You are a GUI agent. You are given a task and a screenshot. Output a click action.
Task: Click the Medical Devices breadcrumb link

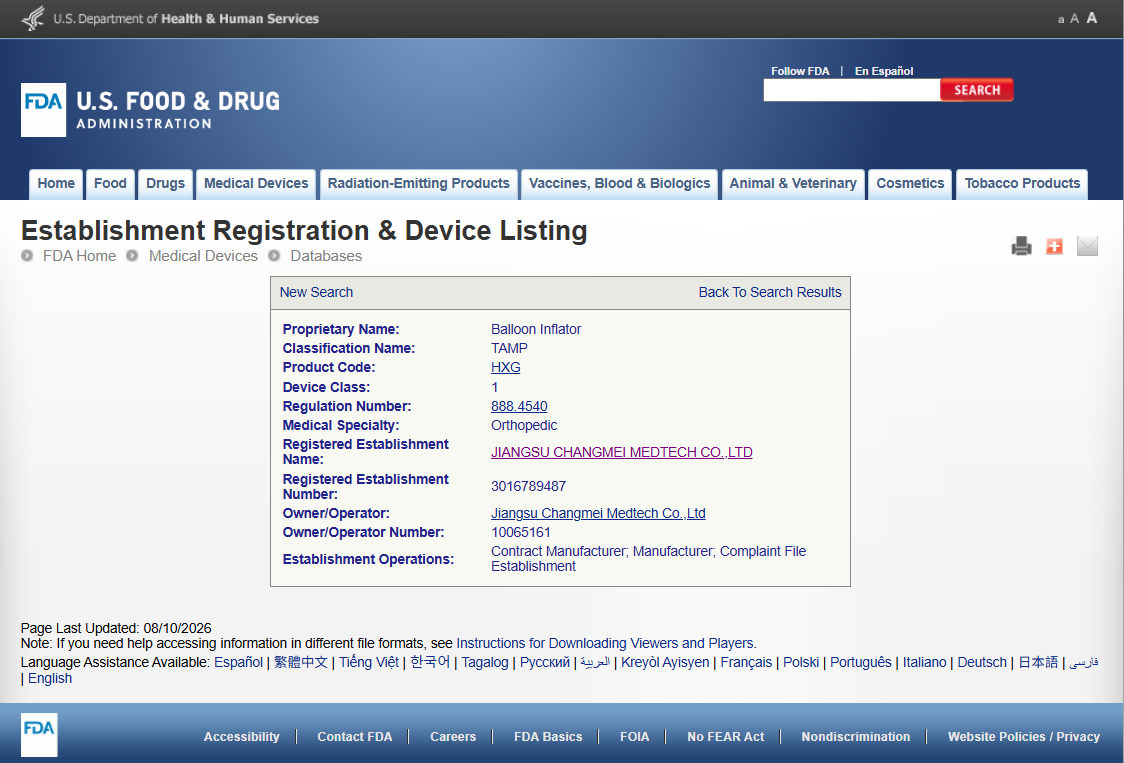pyautogui.click(x=203, y=256)
